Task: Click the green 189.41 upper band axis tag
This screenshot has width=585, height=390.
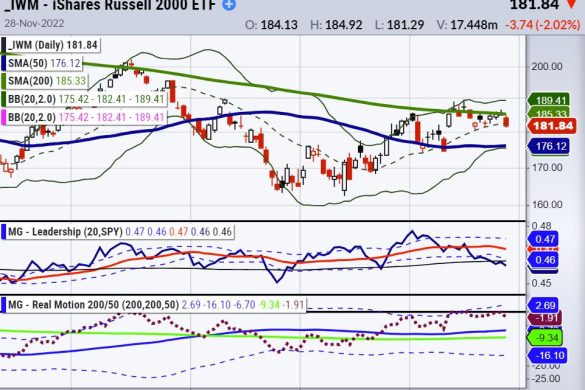Action: click(549, 100)
